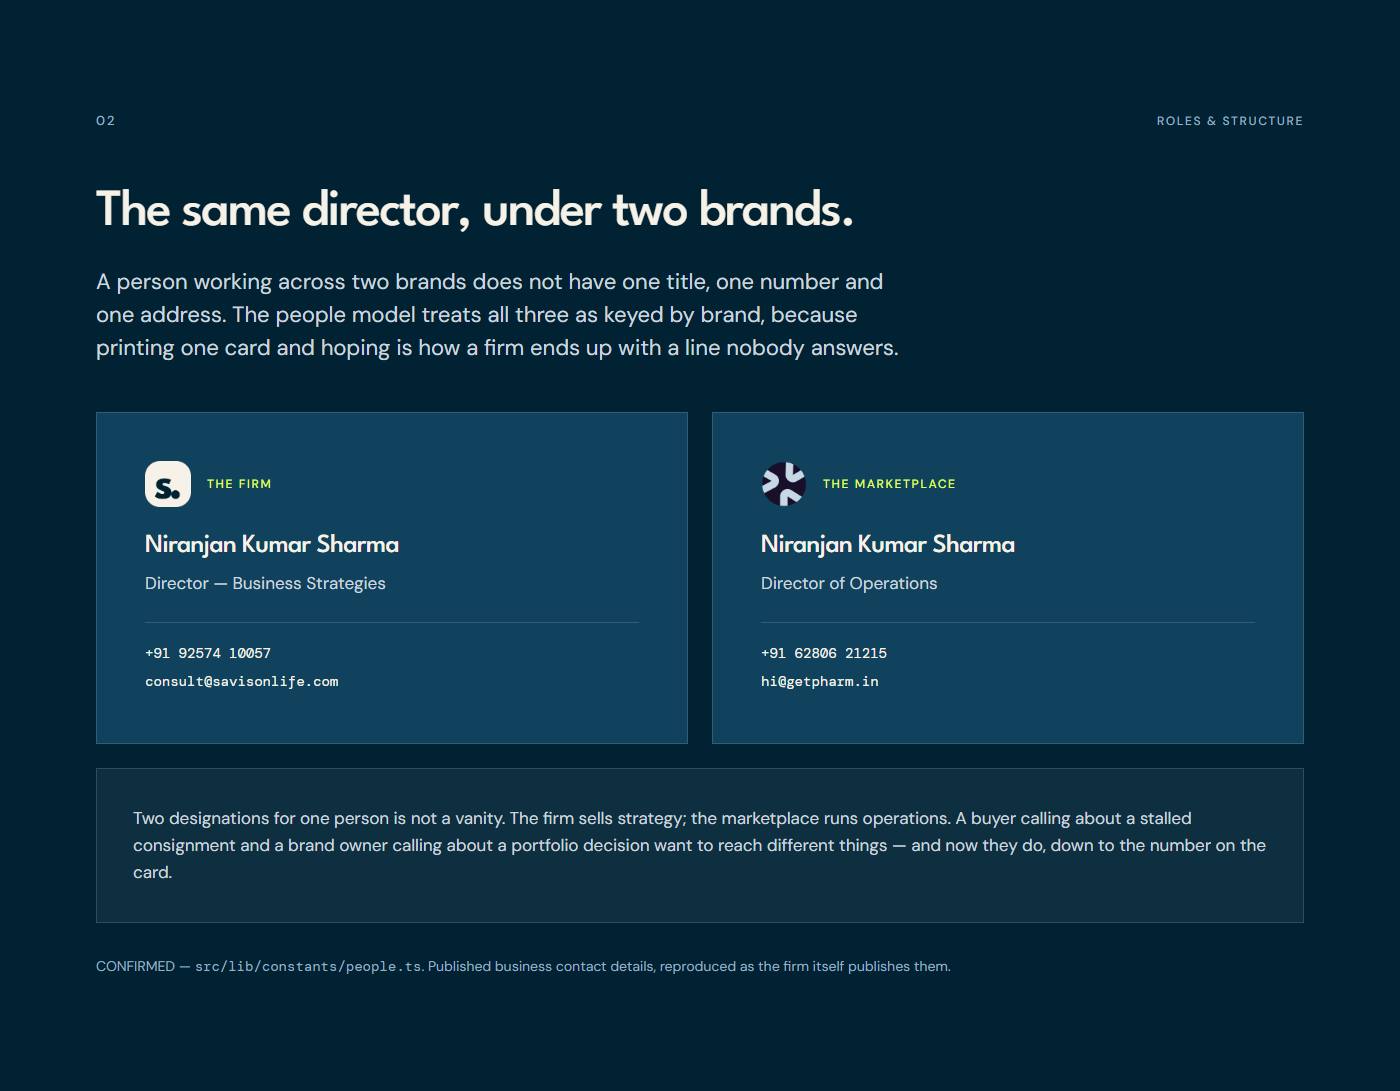Click the 'Two designations' note box
The width and height of the screenshot is (1400, 1091).
(x=700, y=845)
